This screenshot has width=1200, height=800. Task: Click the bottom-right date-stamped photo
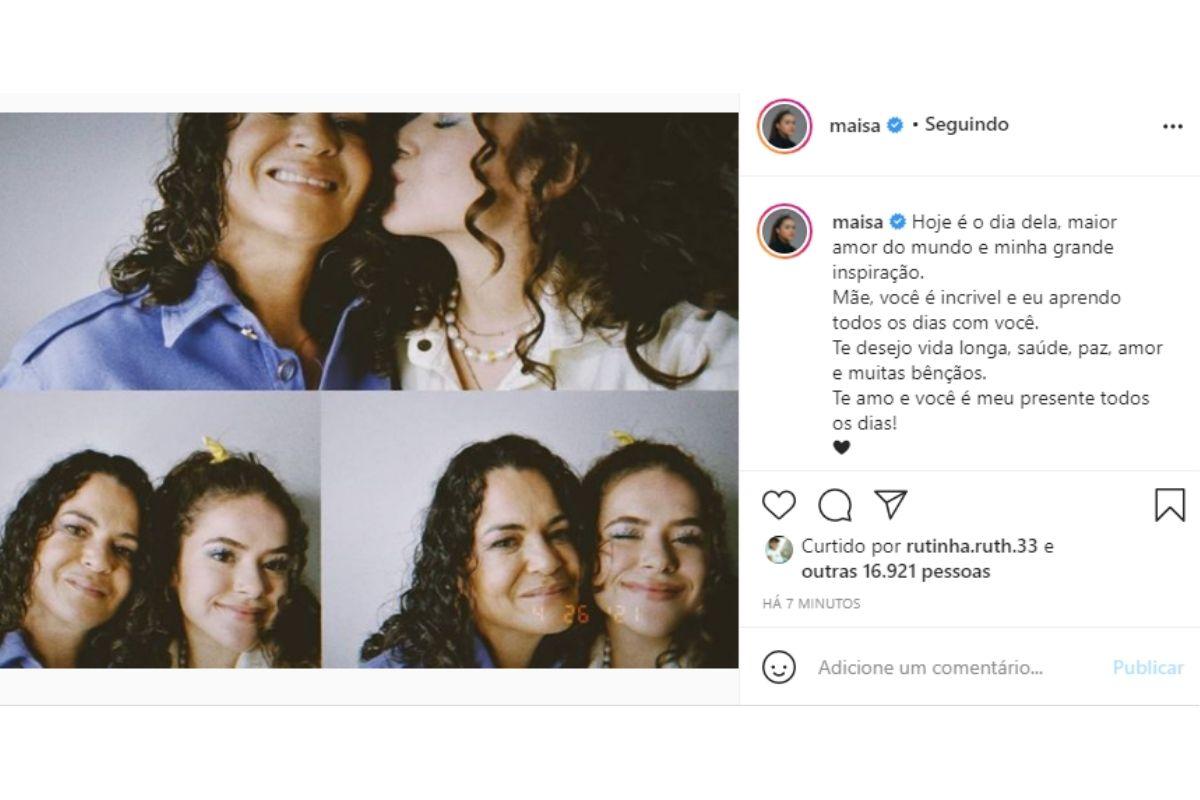530,530
